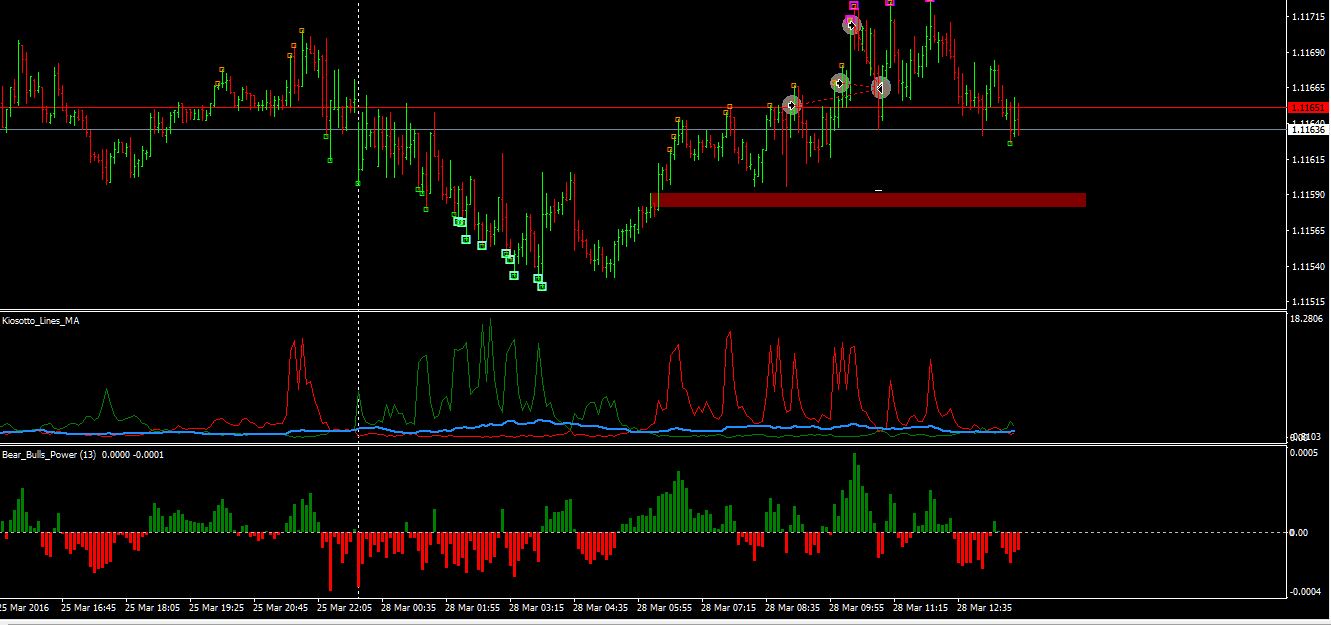
Task: Click the Kiosotto_Lines_MA indicator label
Action: click(41, 321)
